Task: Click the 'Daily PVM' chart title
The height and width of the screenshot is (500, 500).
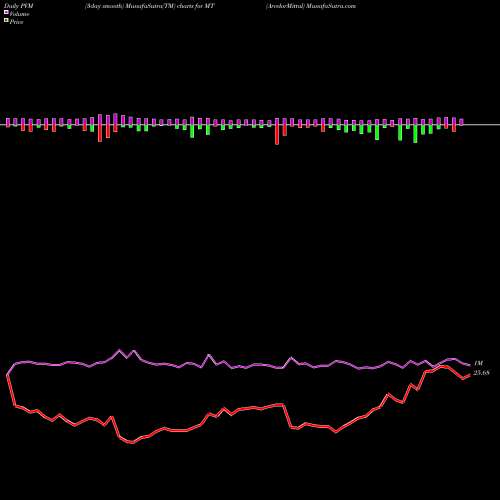Action: pos(19,6)
